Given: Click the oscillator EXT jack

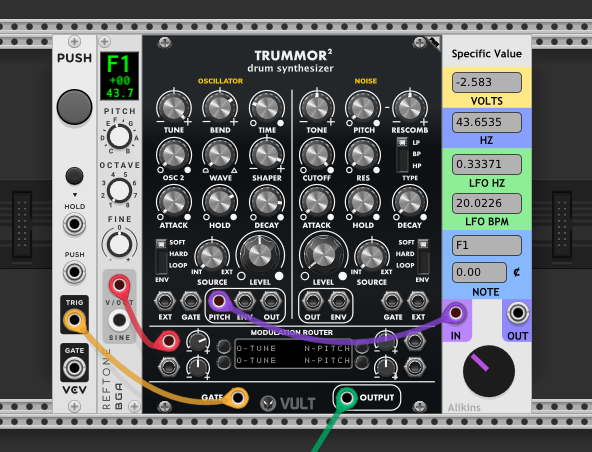Looking at the screenshot, I should coord(165,301).
